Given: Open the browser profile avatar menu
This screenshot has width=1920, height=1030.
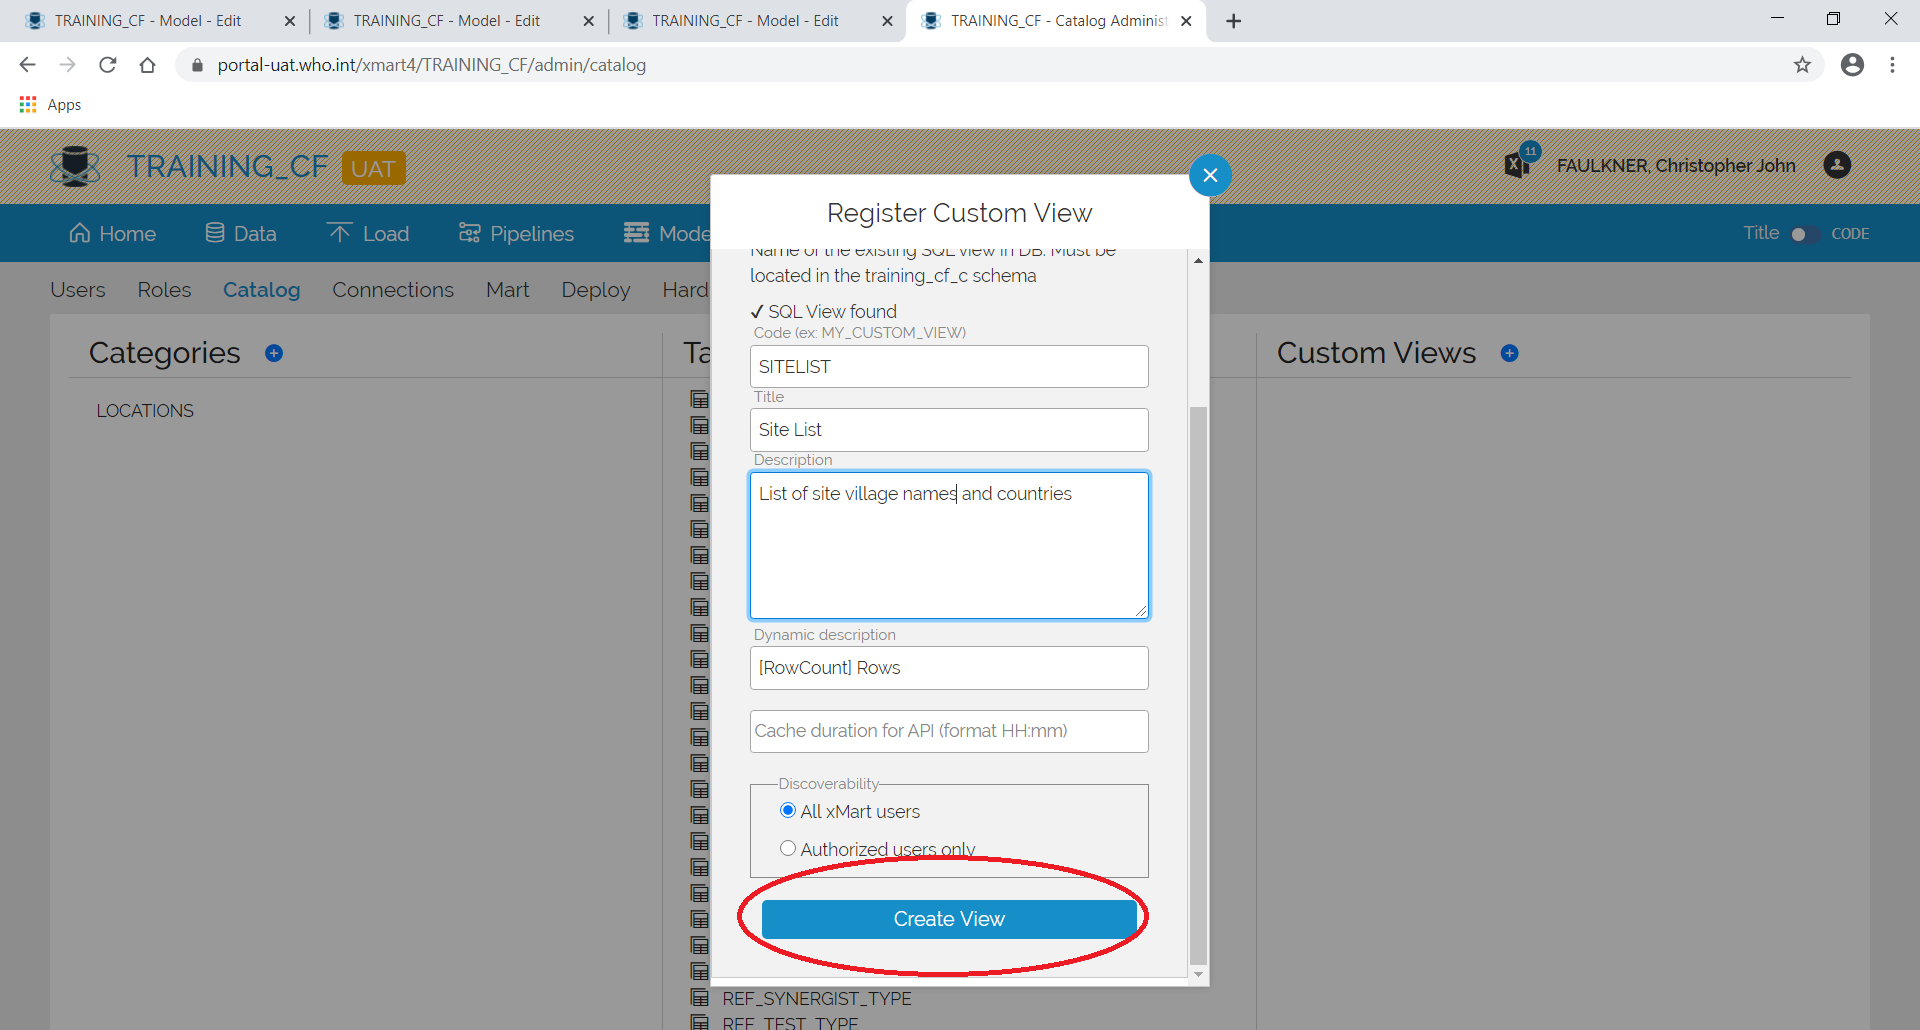Looking at the screenshot, I should coord(1853,64).
